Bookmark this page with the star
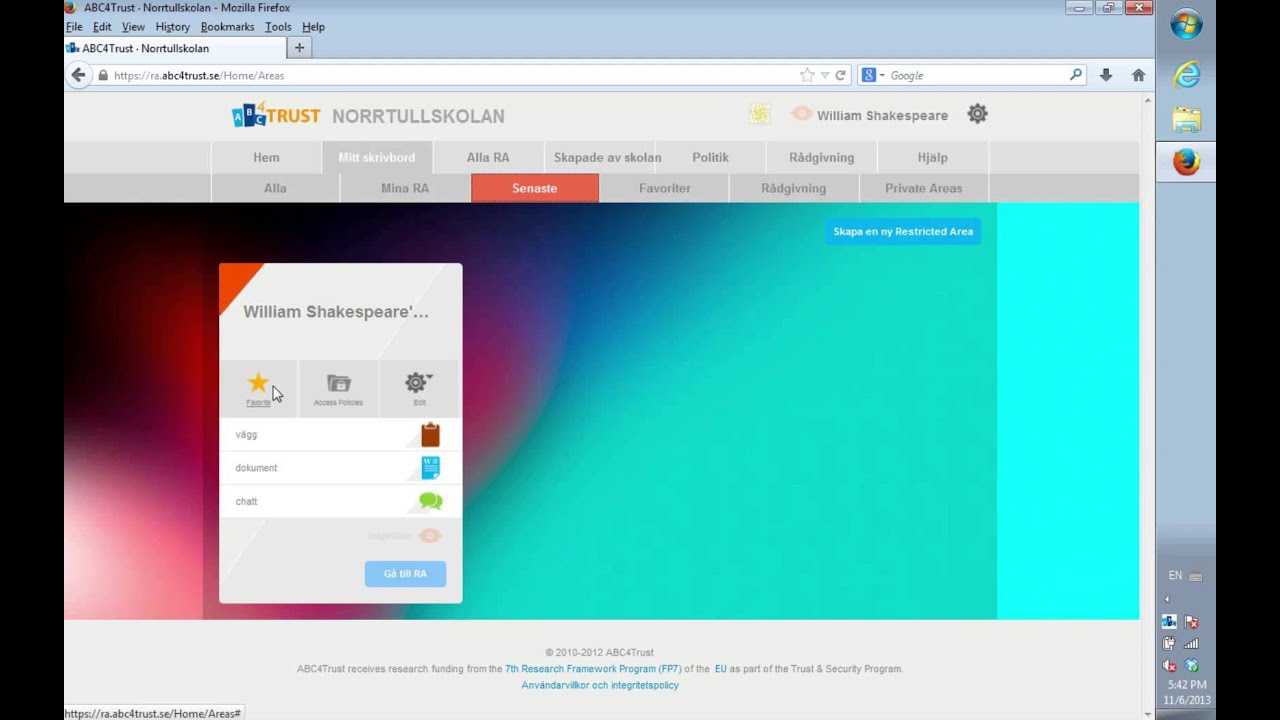1280x720 pixels. coord(807,75)
